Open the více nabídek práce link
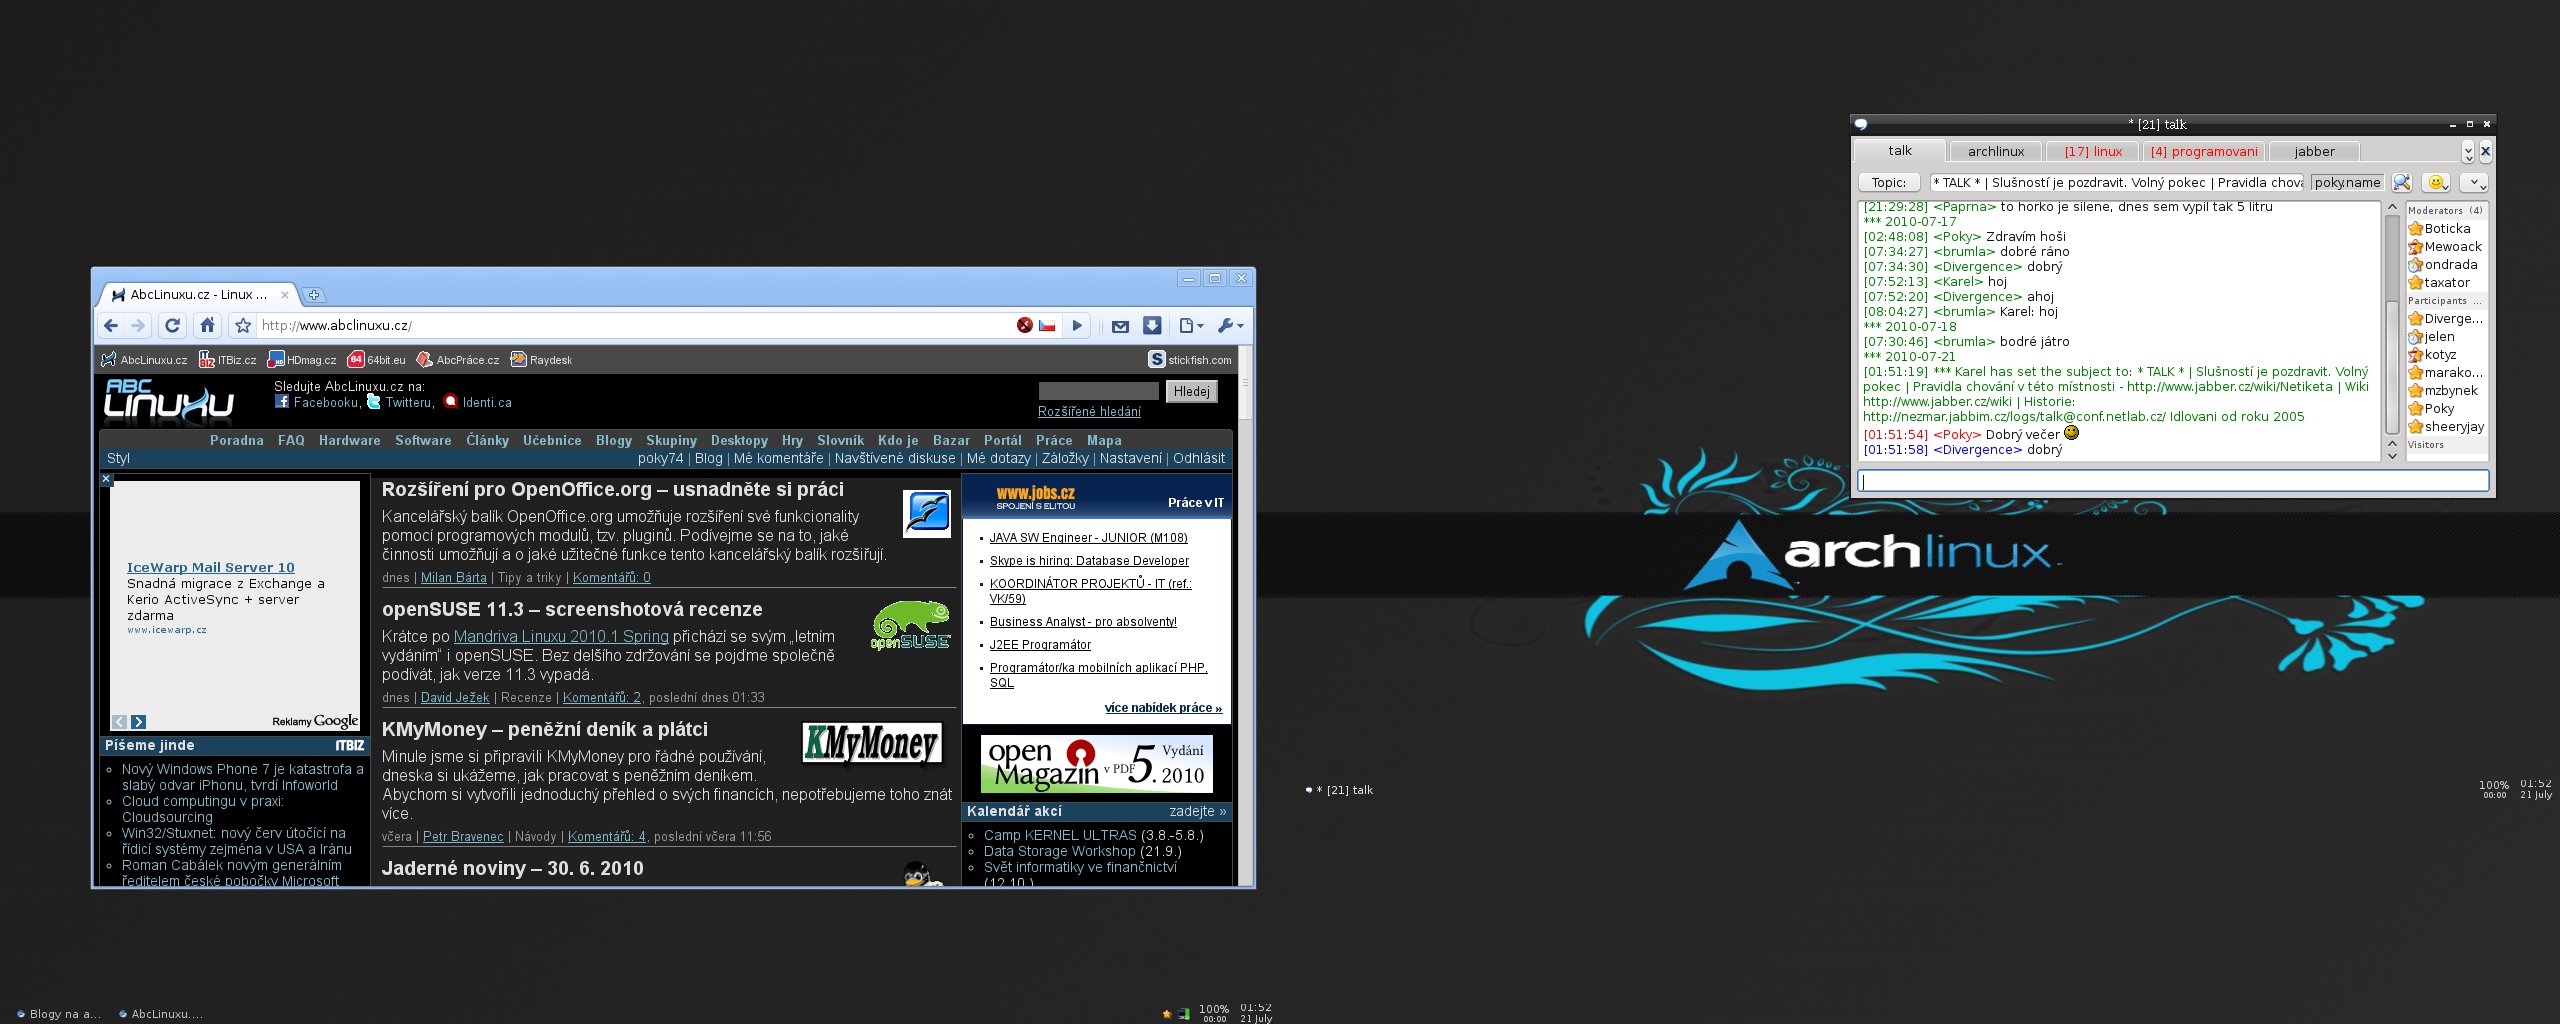The image size is (2560, 1024). (1163, 708)
